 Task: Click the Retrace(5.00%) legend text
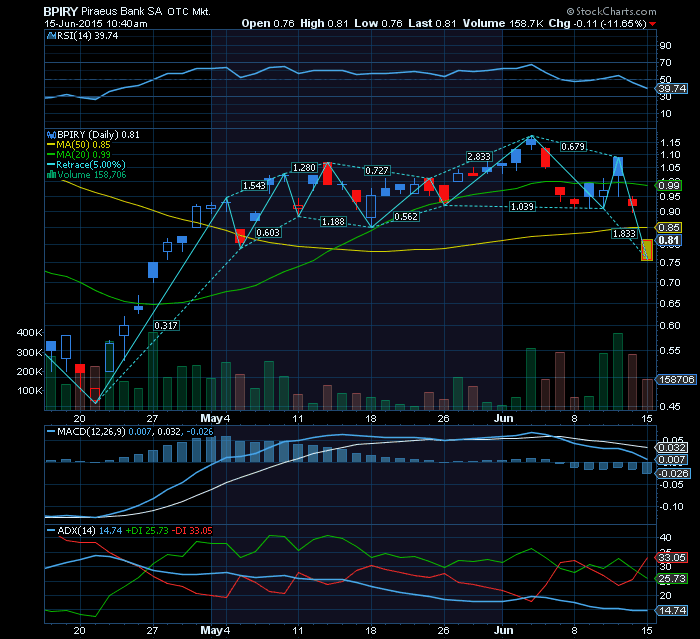click(91, 165)
